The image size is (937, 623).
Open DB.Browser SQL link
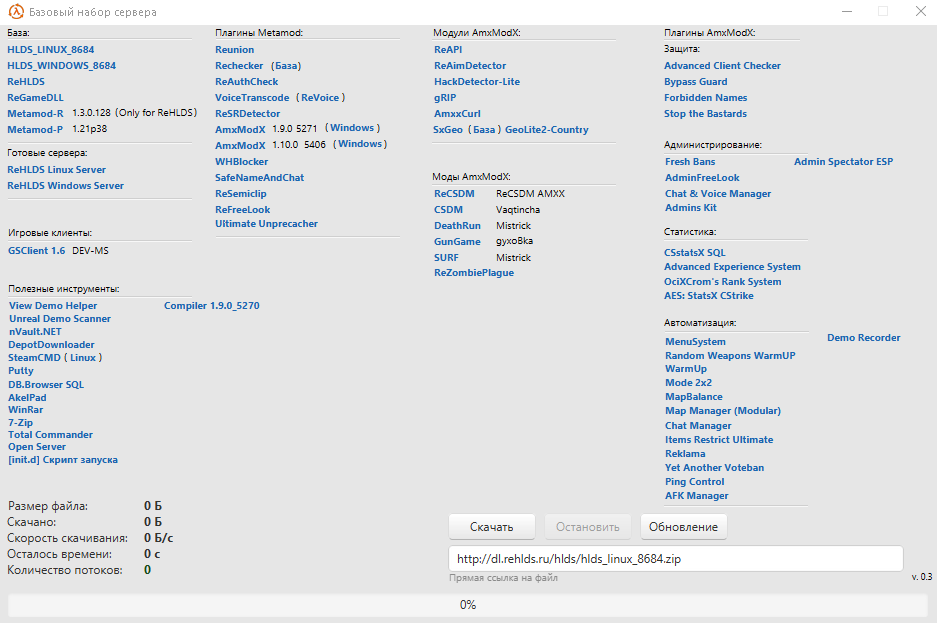point(46,385)
